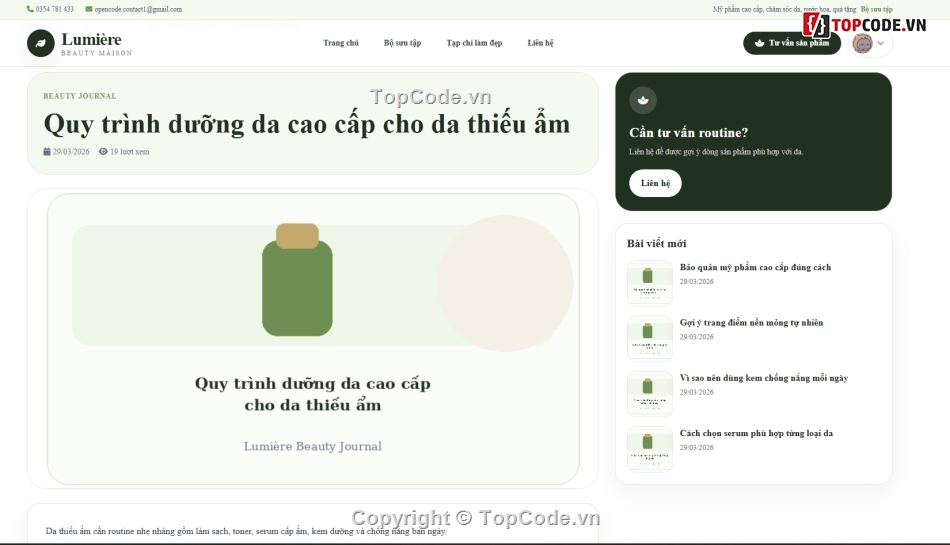Click thumbnail of Gợi ý trang điểm article
This screenshot has height=545, width=950.
point(649,339)
